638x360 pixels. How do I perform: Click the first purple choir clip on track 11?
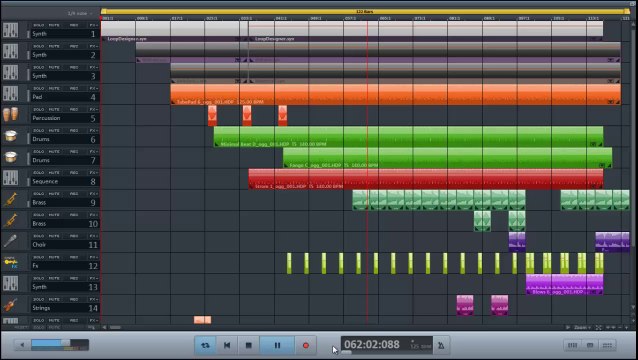point(517,242)
